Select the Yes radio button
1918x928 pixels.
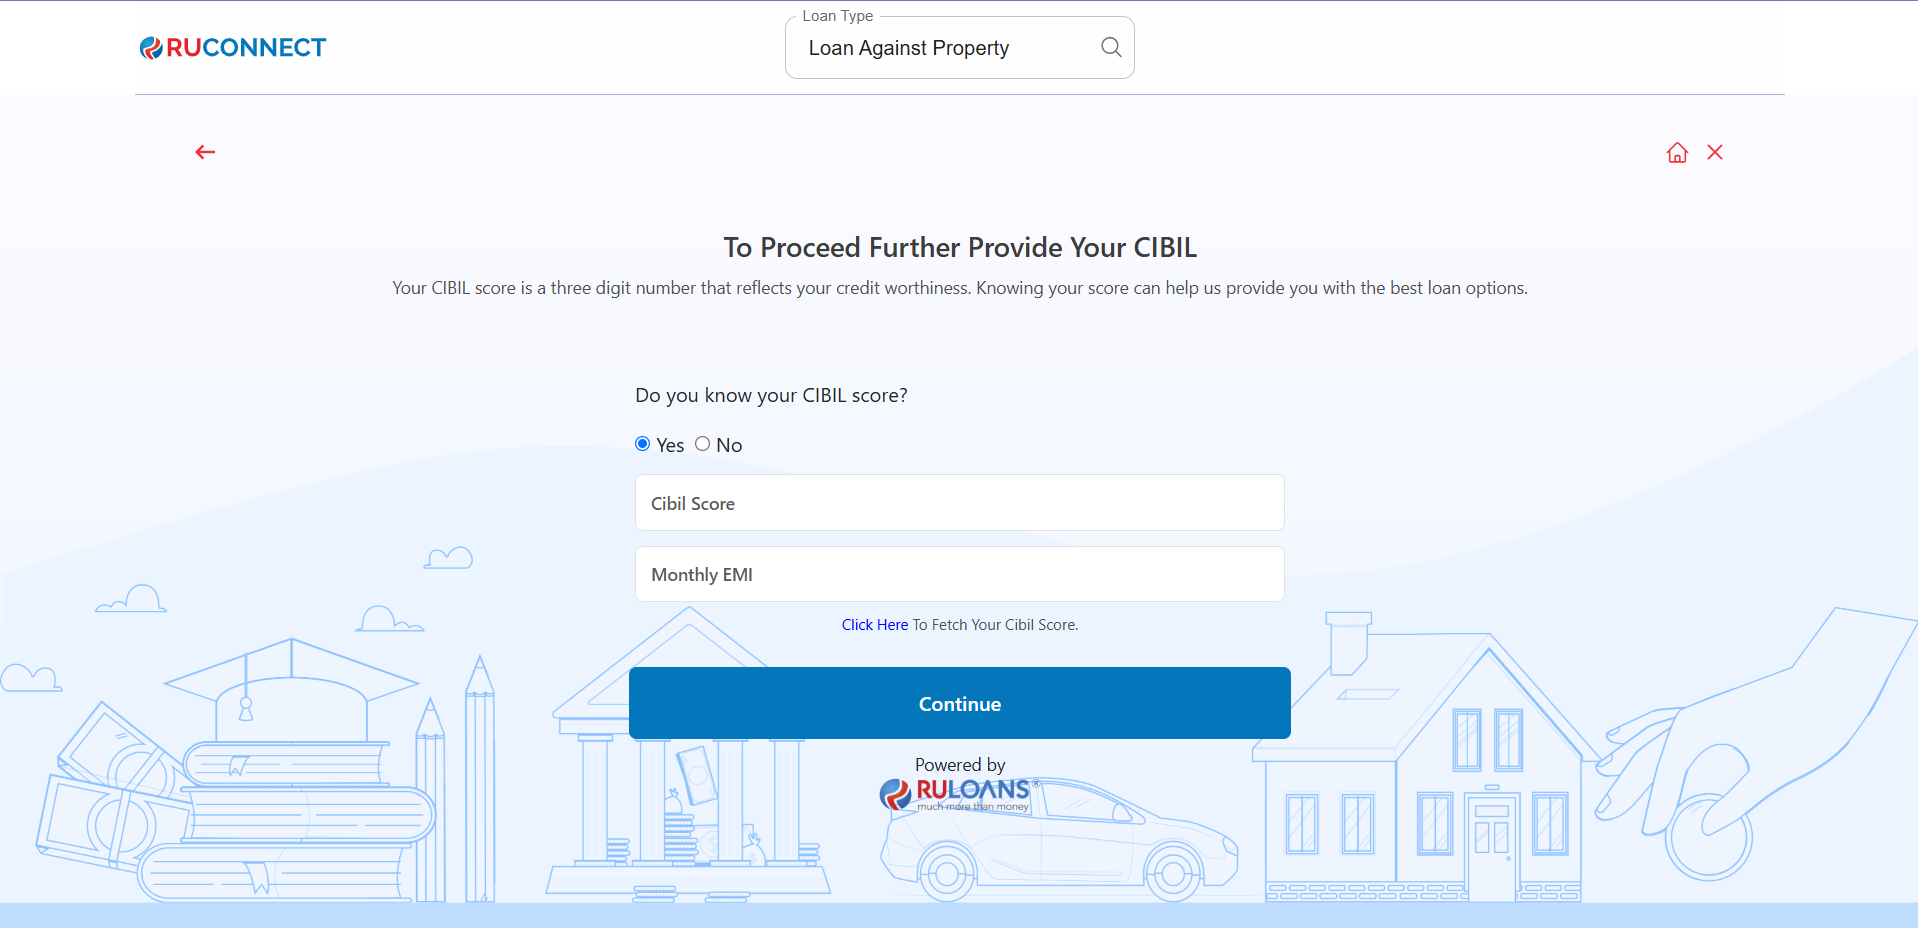tap(643, 444)
